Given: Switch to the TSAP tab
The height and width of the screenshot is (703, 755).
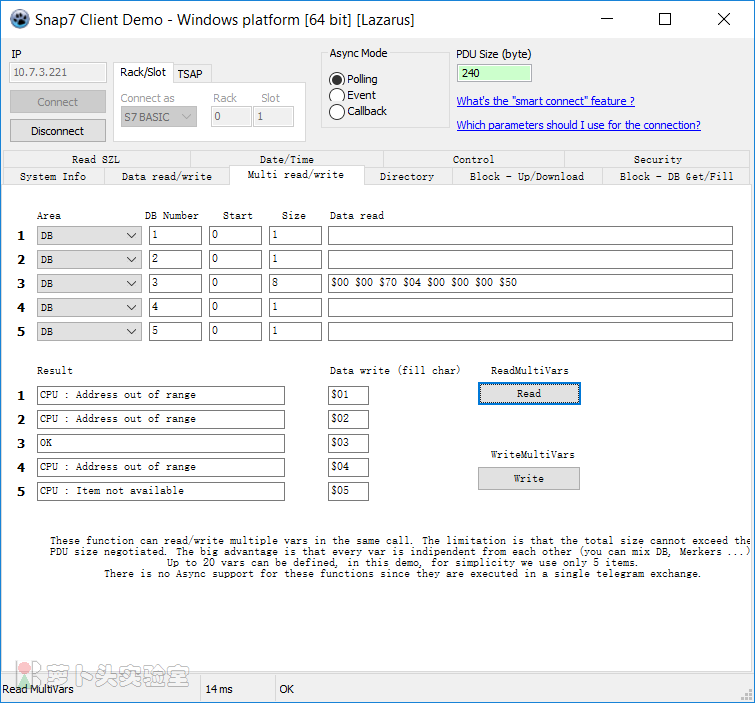Looking at the screenshot, I should 190,74.
